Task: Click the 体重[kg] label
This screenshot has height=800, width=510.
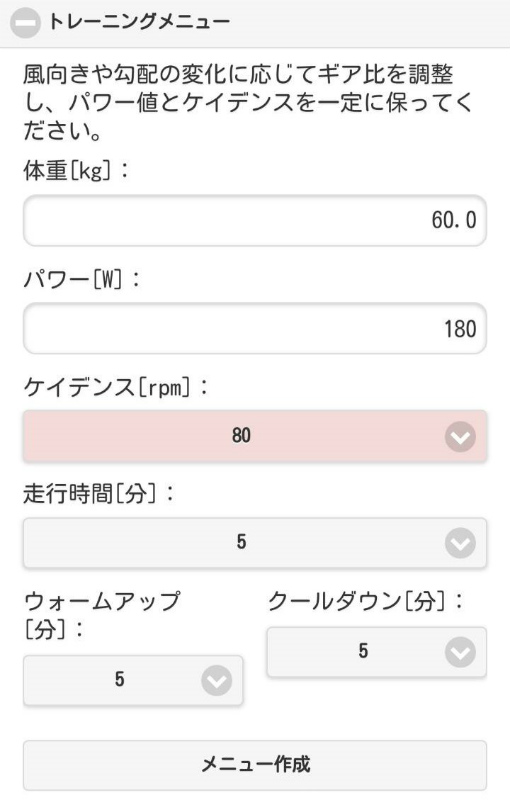Action: [76, 170]
